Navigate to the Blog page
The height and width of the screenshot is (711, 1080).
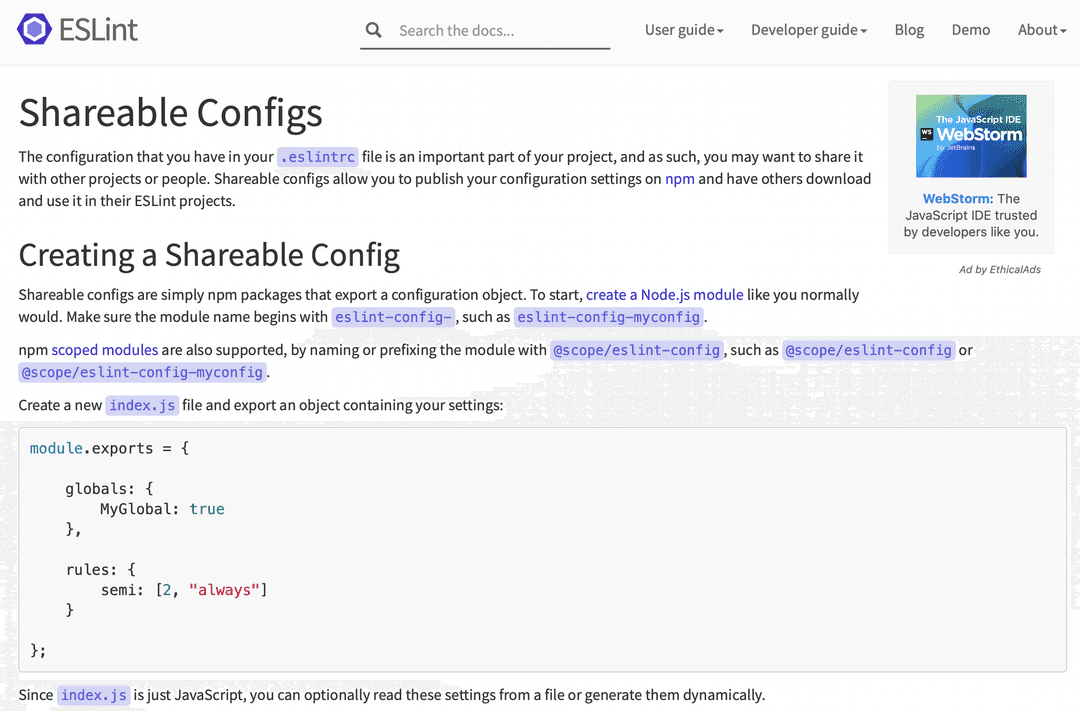pyautogui.click(x=909, y=30)
